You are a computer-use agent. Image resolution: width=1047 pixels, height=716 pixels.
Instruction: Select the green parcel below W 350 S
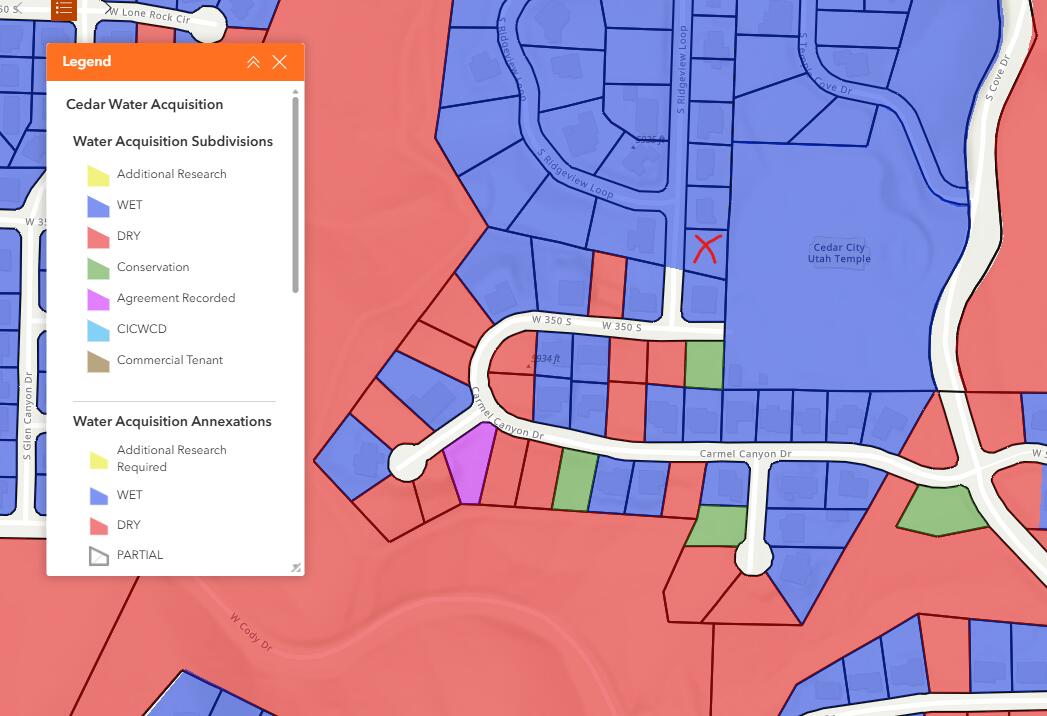point(704,364)
